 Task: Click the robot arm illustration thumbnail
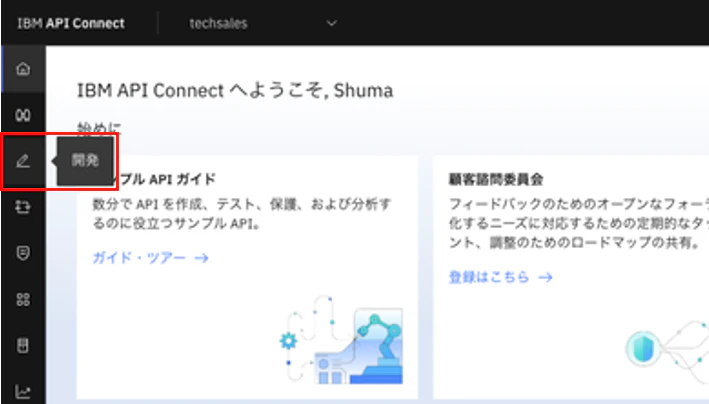coord(341,340)
